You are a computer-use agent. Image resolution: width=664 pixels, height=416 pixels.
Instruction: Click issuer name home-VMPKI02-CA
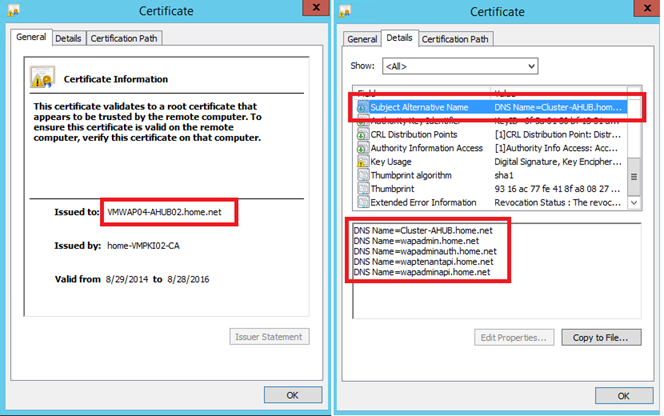click(x=143, y=246)
